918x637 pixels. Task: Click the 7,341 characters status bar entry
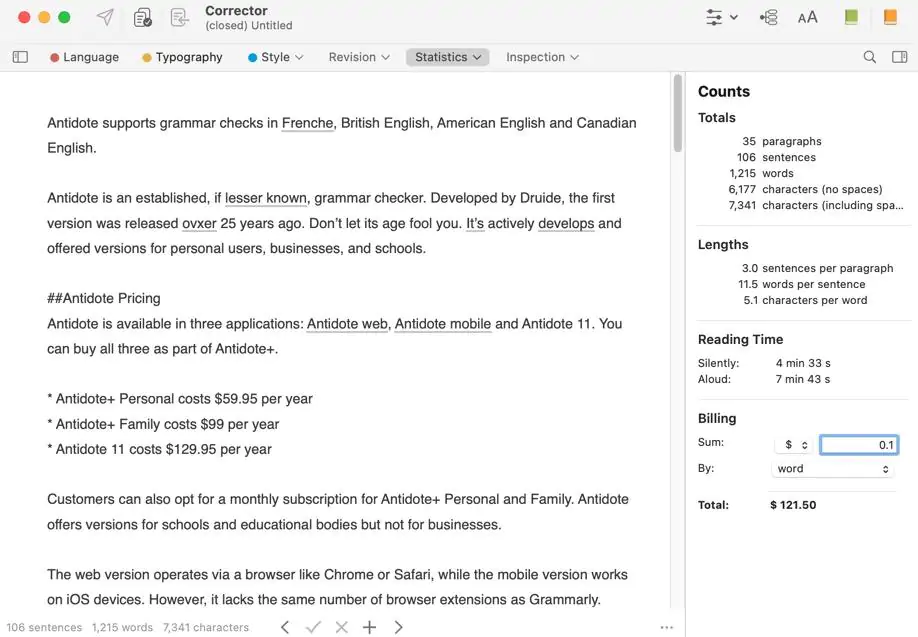click(x=205, y=628)
